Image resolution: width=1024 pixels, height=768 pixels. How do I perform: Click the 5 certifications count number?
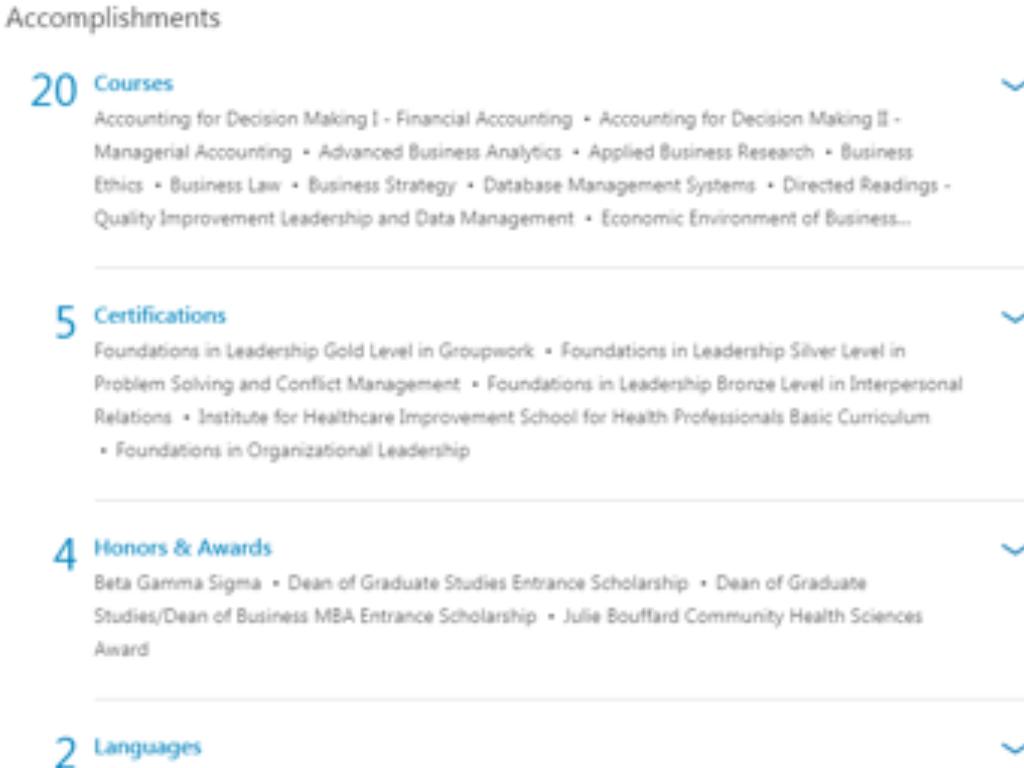(65, 323)
